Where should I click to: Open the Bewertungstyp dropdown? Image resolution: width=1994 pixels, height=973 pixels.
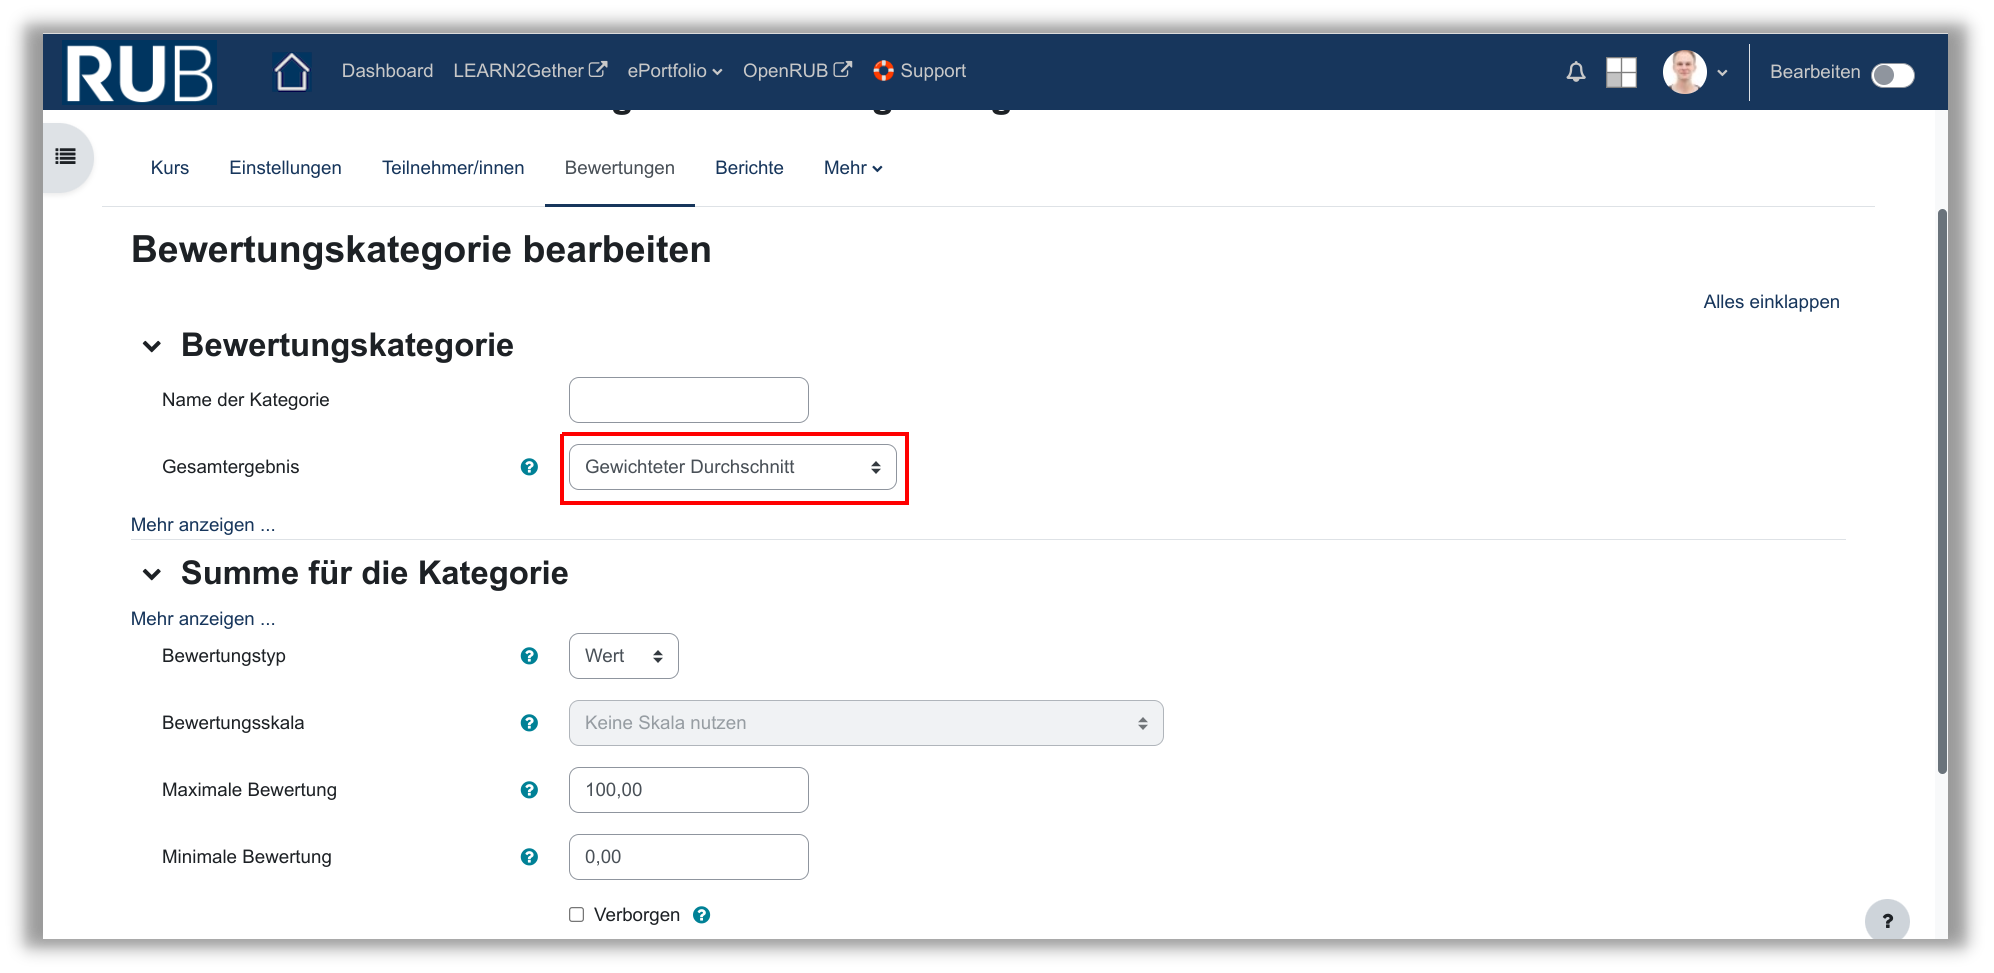(623, 656)
